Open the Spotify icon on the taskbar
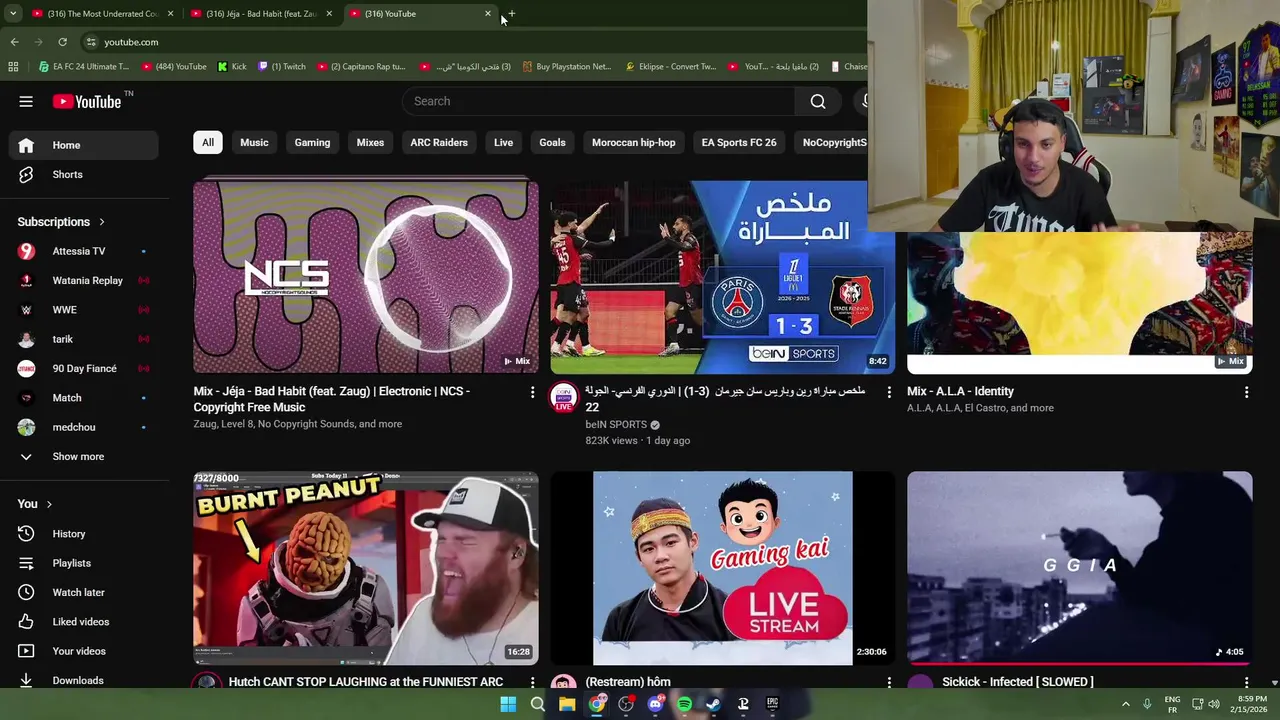The width and height of the screenshot is (1280, 720). point(684,704)
